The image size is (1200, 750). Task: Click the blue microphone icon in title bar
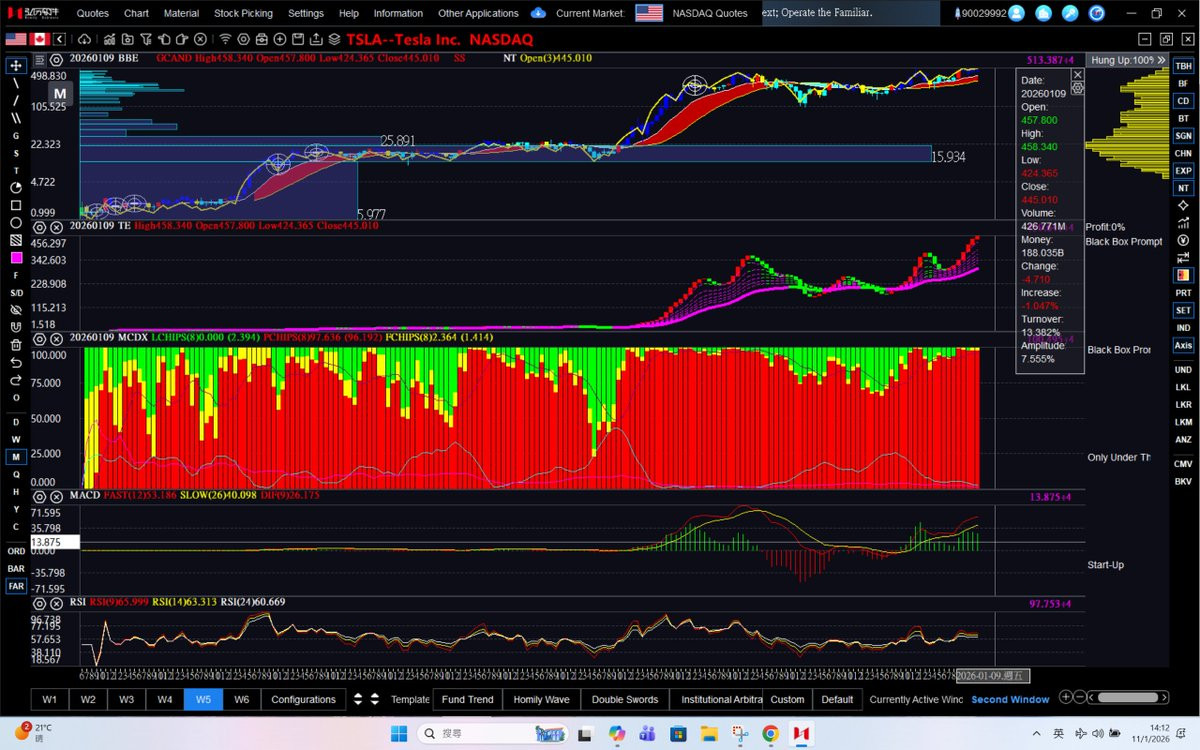1070,13
